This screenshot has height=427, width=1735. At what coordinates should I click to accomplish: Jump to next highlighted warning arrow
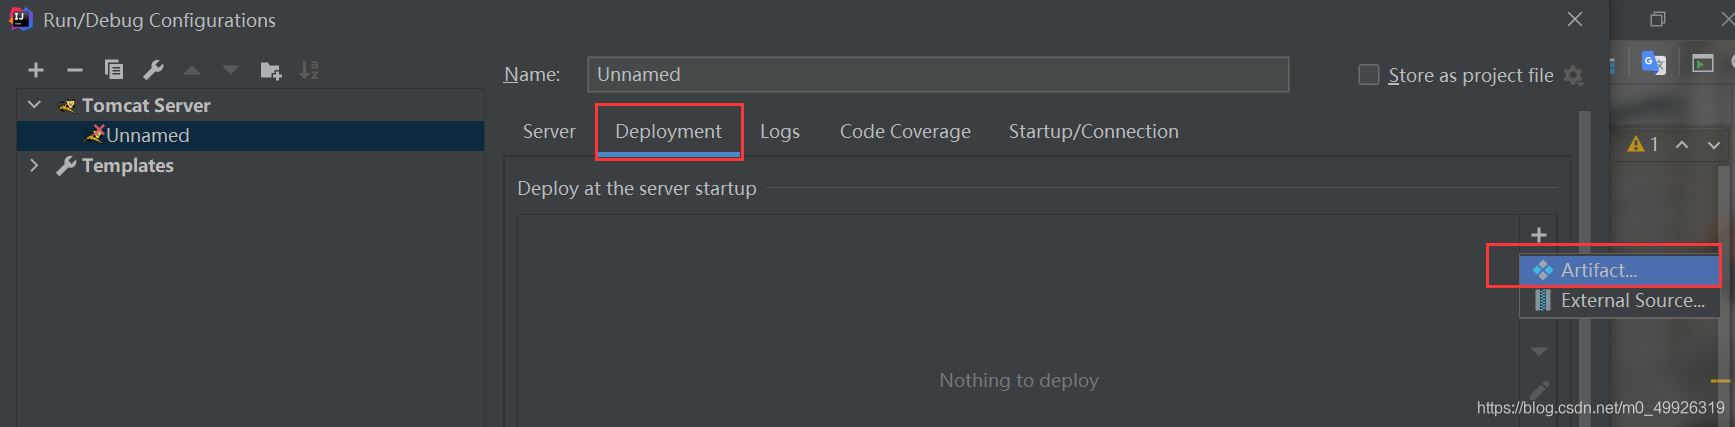pos(1714,145)
